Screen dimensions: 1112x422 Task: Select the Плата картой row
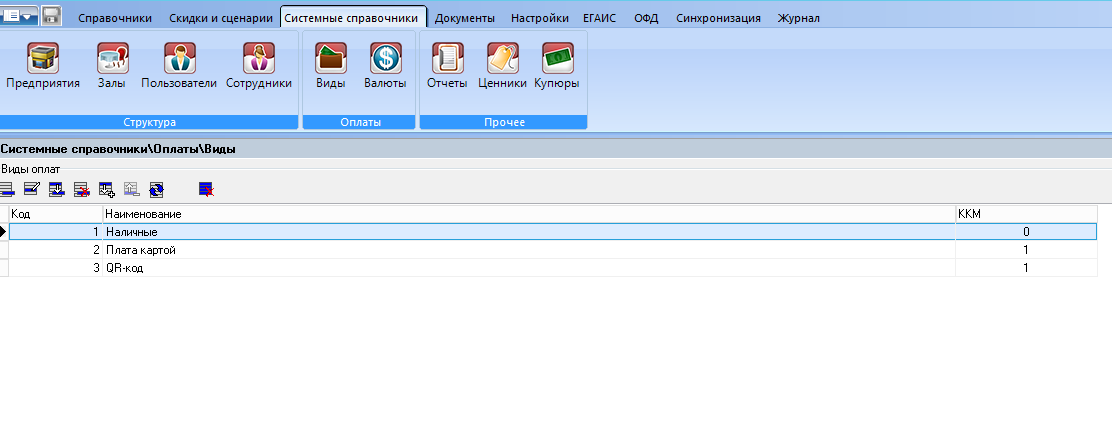click(x=552, y=250)
